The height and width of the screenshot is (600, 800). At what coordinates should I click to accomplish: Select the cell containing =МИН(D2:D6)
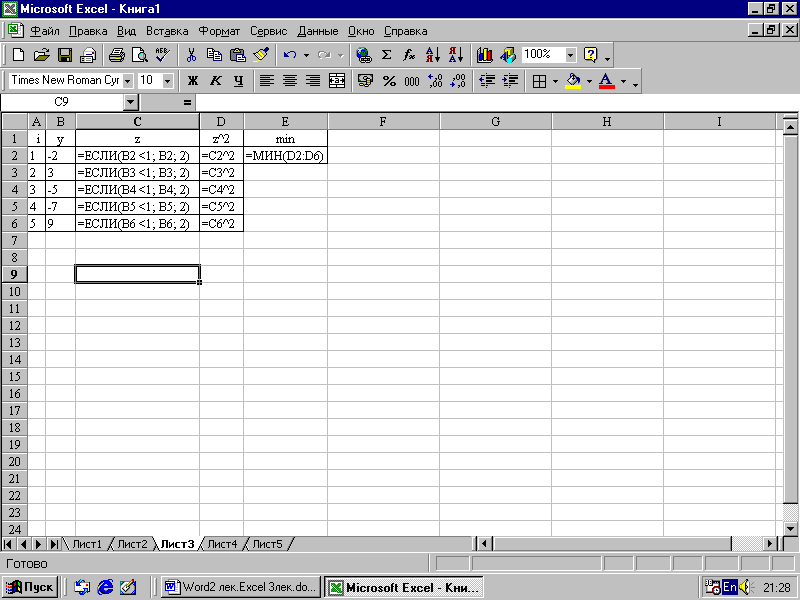[x=285, y=156]
